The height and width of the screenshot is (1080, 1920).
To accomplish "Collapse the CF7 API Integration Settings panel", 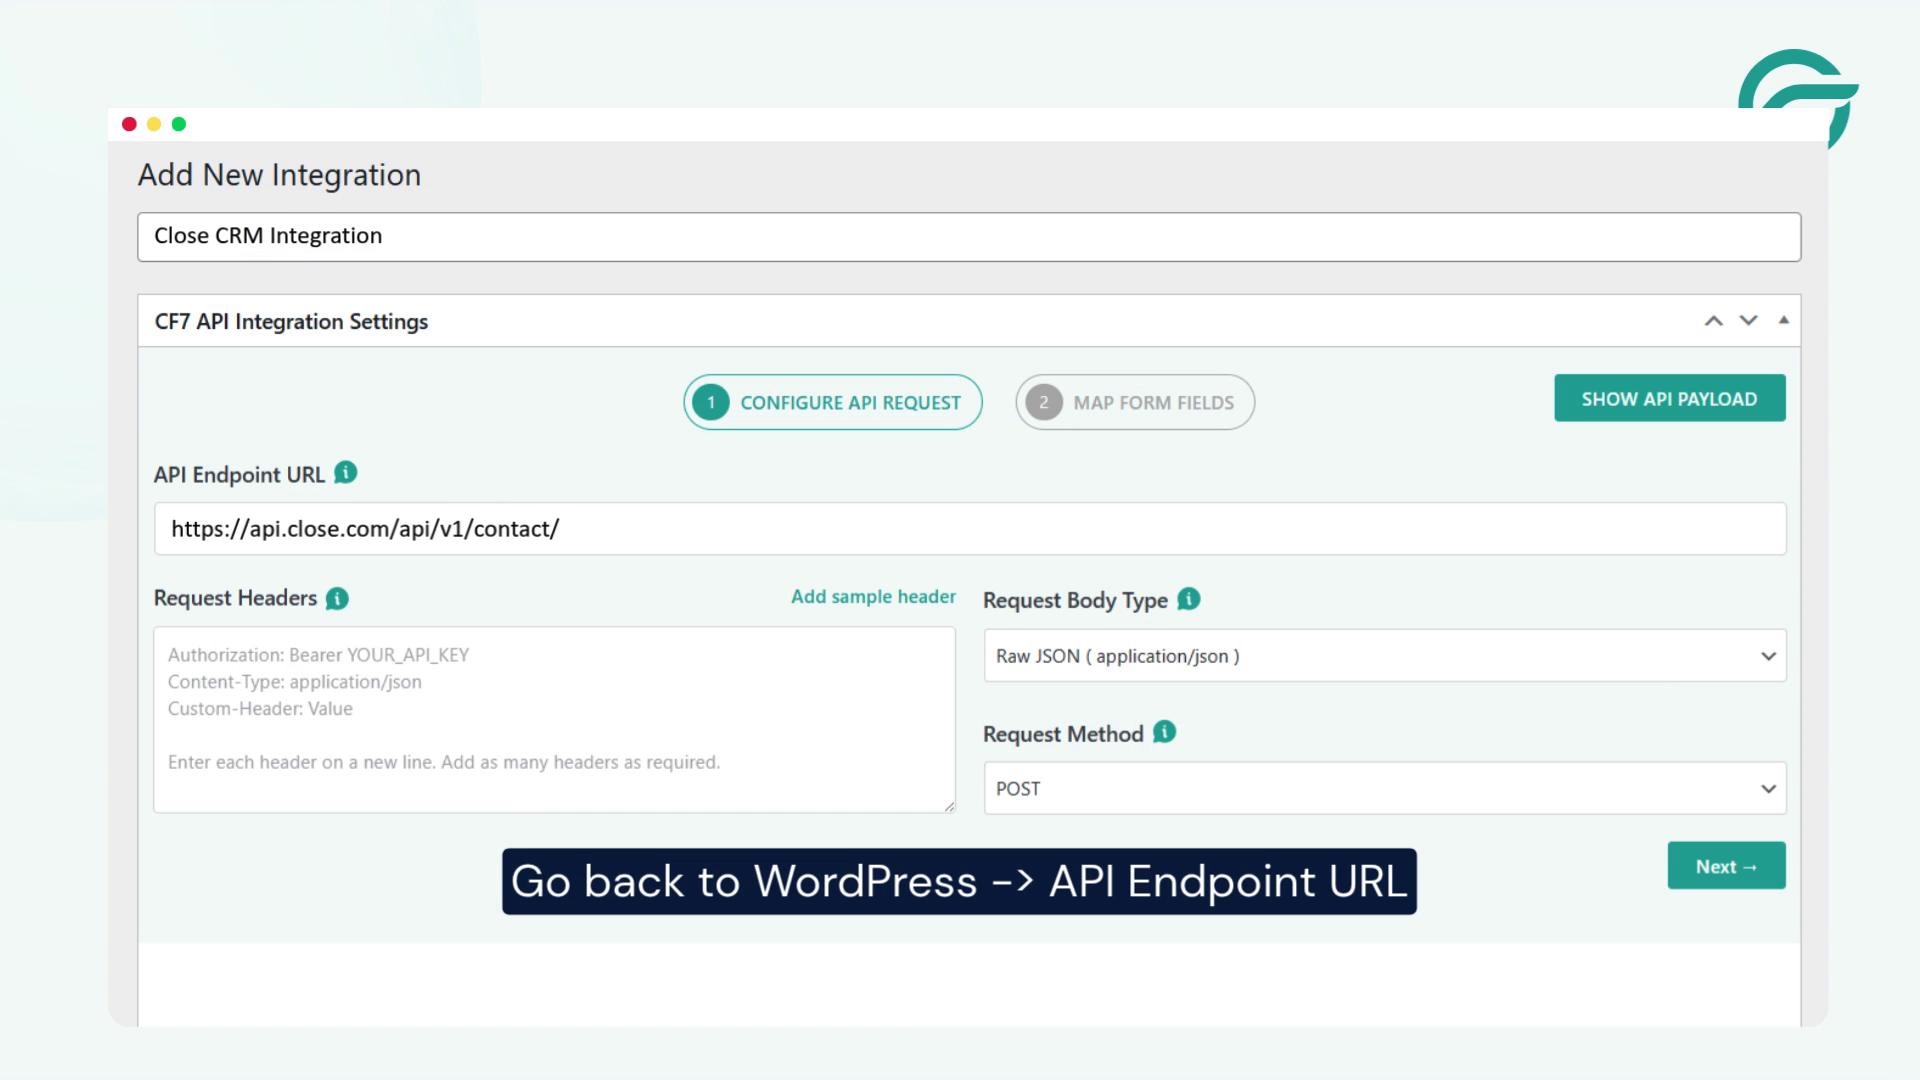I will pyautogui.click(x=1783, y=320).
